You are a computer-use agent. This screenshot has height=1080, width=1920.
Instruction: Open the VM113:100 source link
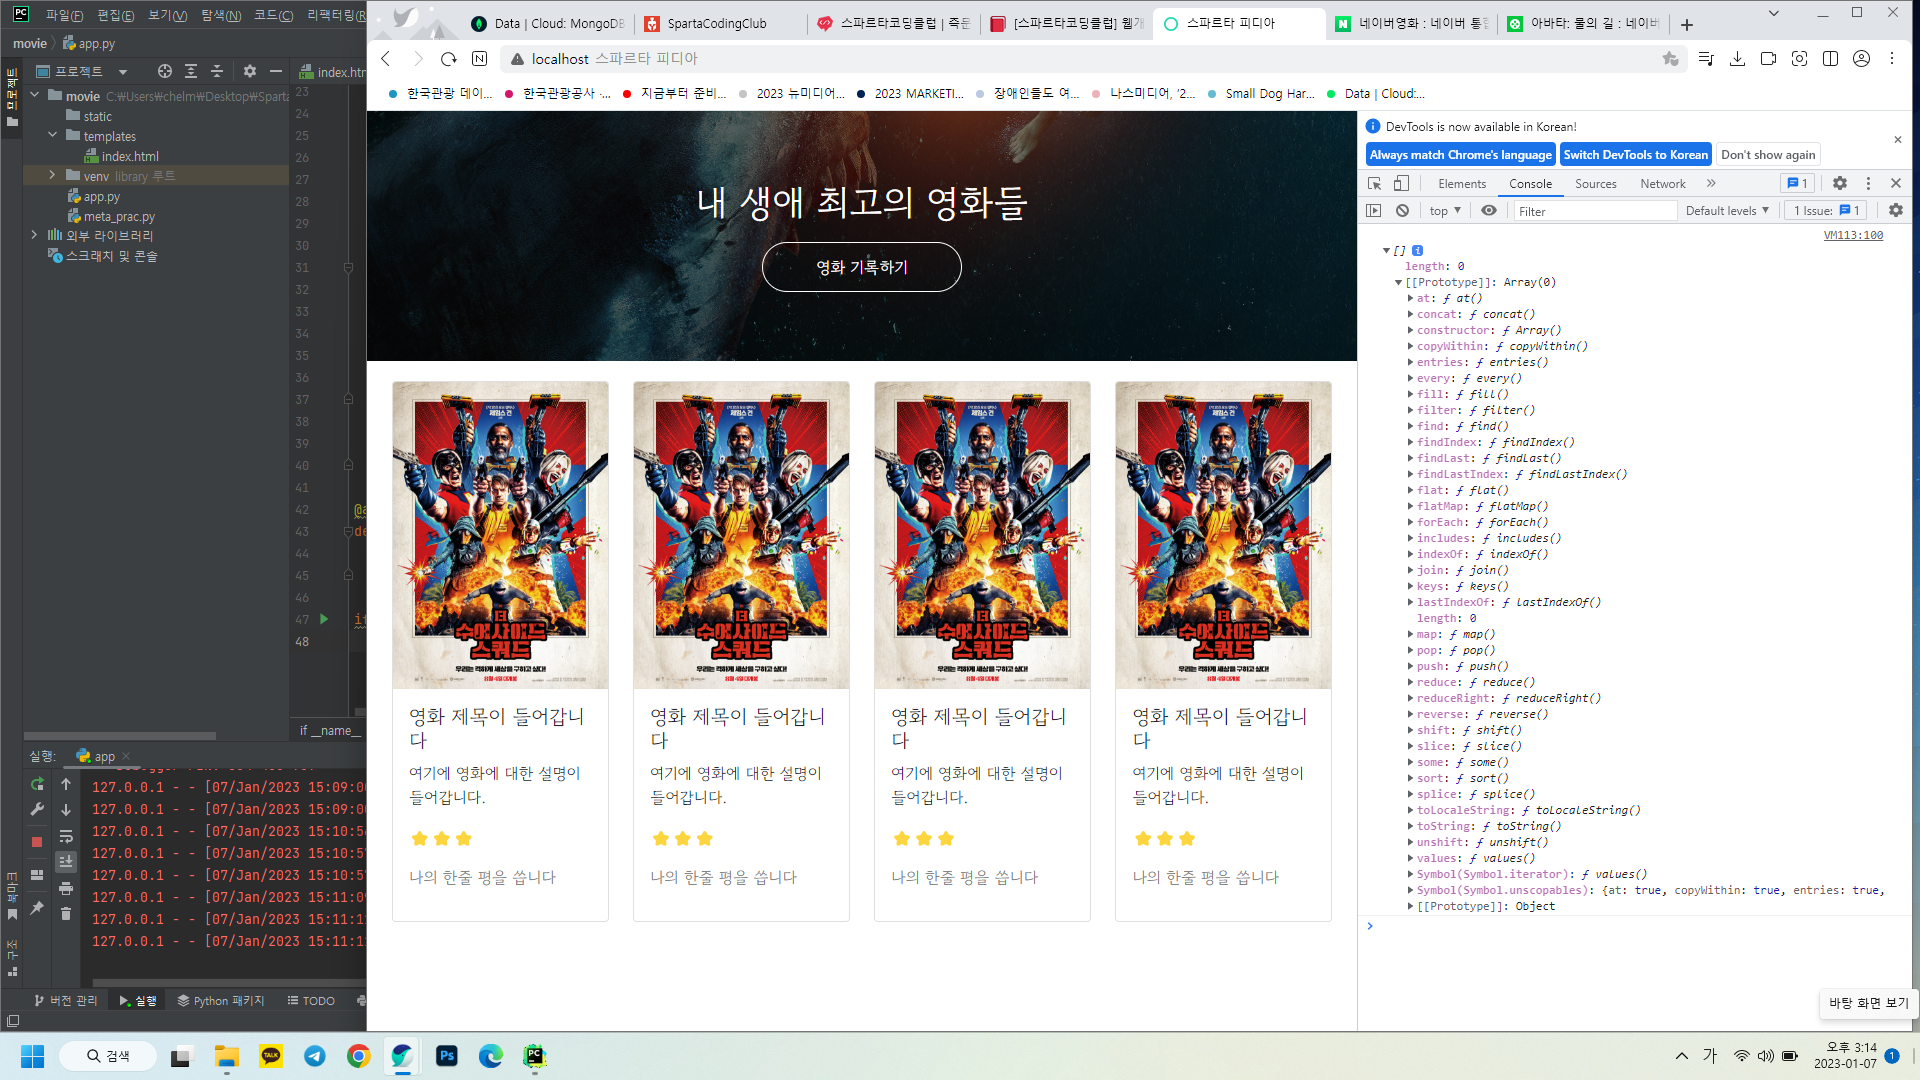(x=1852, y=236)
